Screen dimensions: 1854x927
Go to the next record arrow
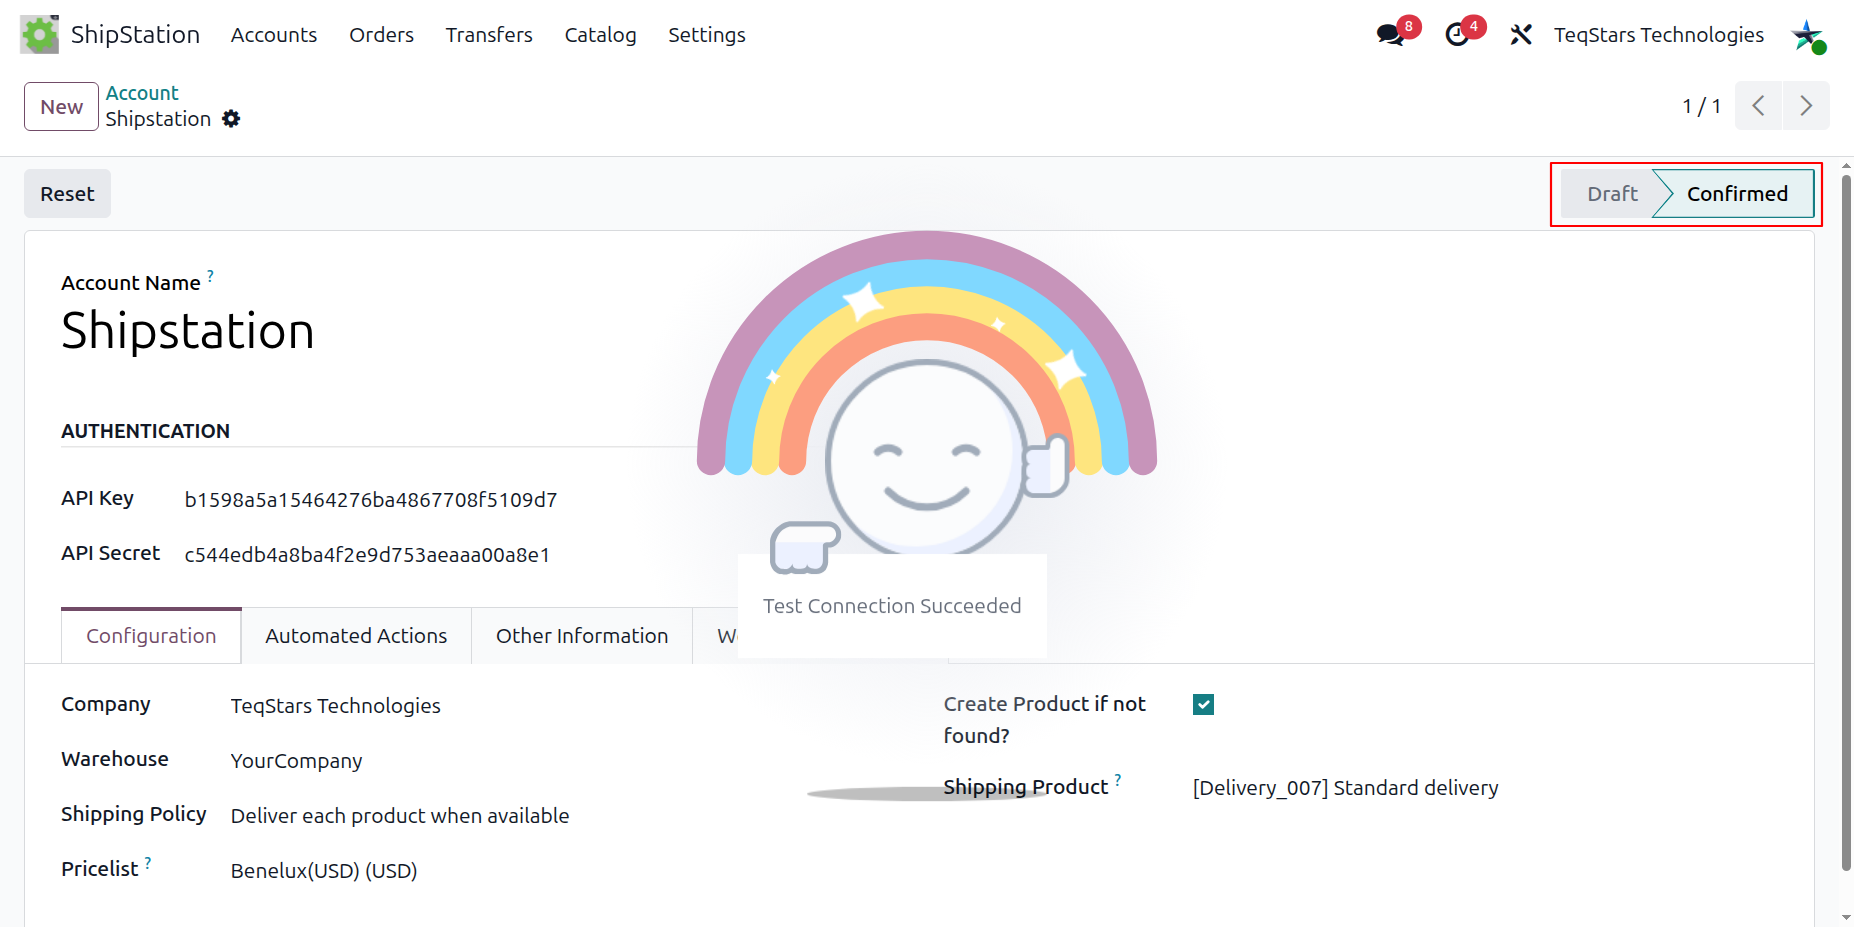coord(1806,106)
